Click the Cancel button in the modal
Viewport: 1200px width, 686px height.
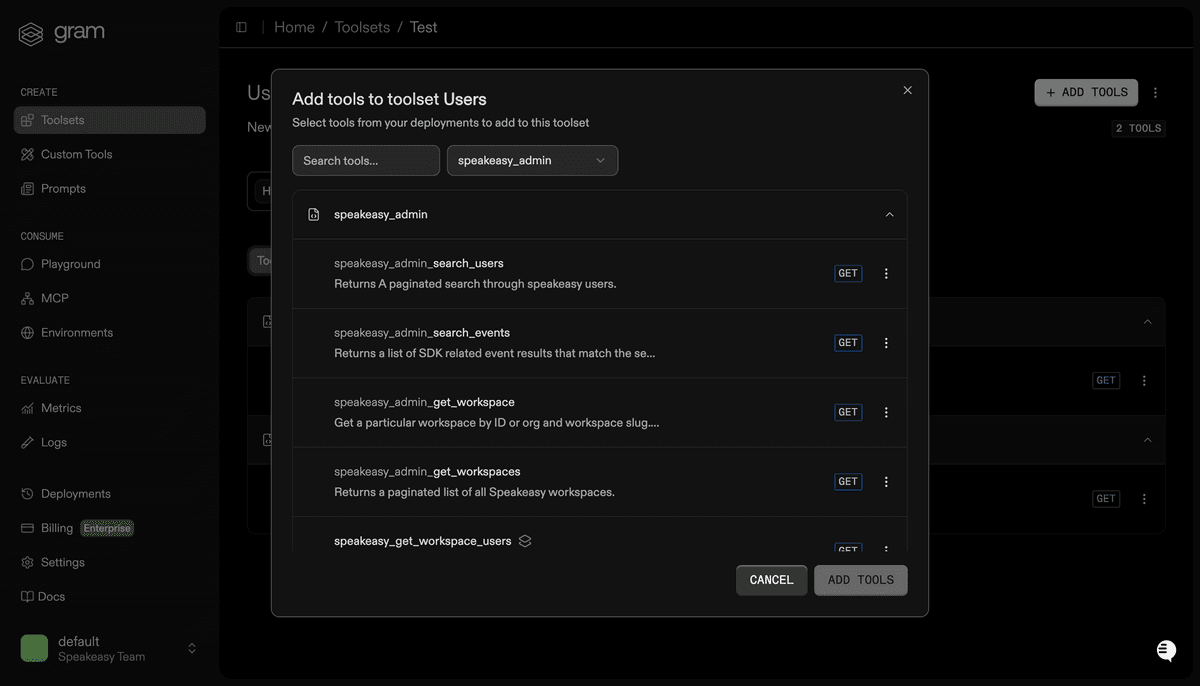click(771, 579)
